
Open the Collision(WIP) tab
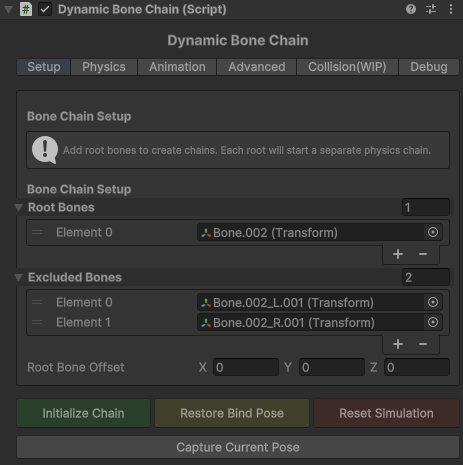(347, 67)
